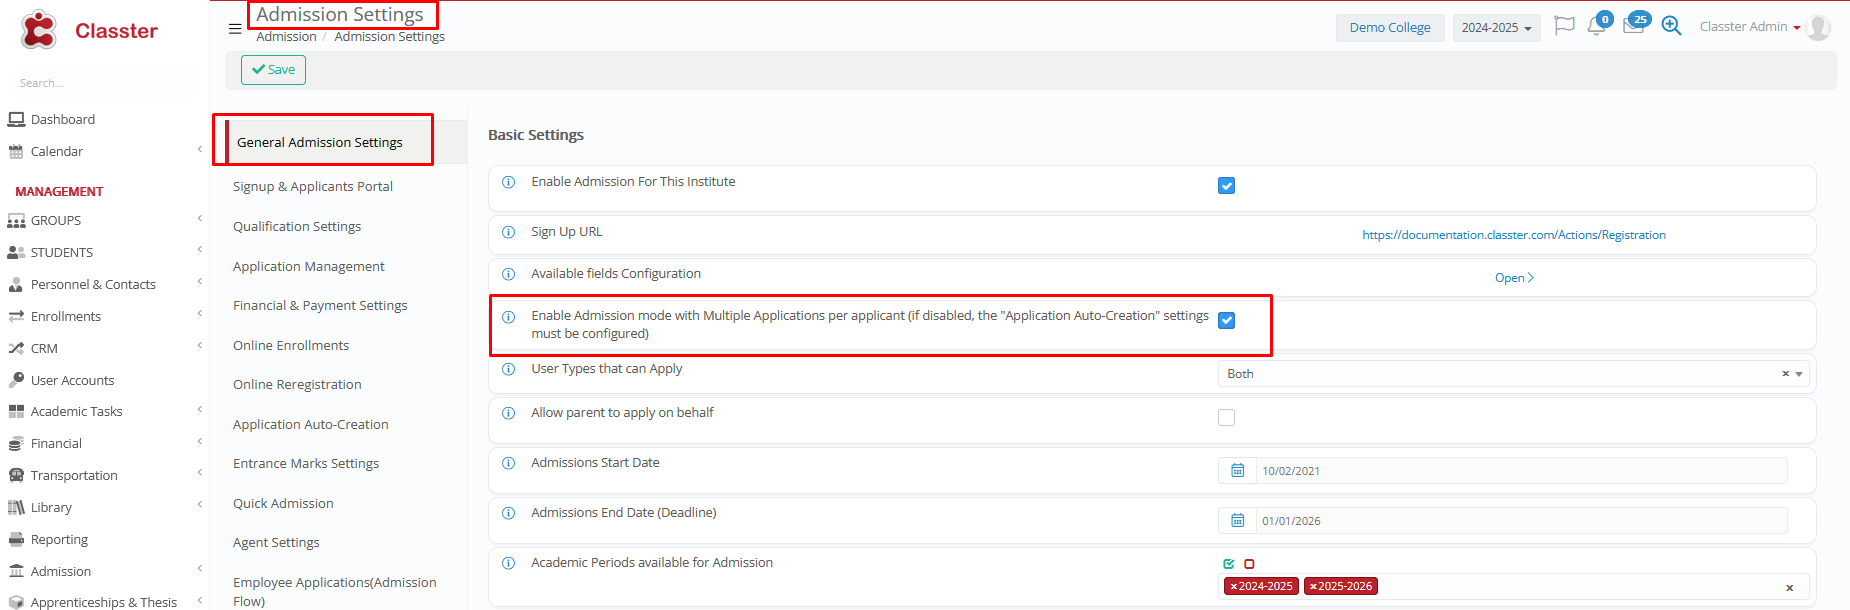Click select-all icon for Academic Periods
Screen dimensions: 1850x610
1229,564
